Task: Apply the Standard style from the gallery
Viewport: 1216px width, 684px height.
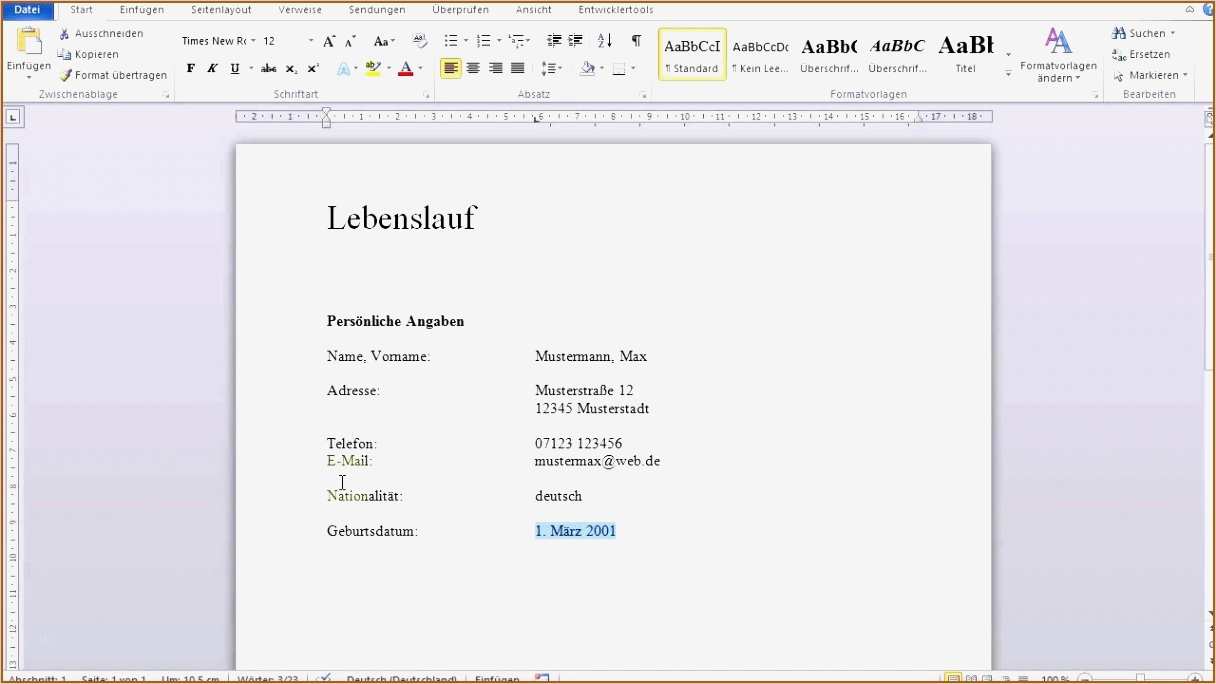Action: (x=691, y=52)
